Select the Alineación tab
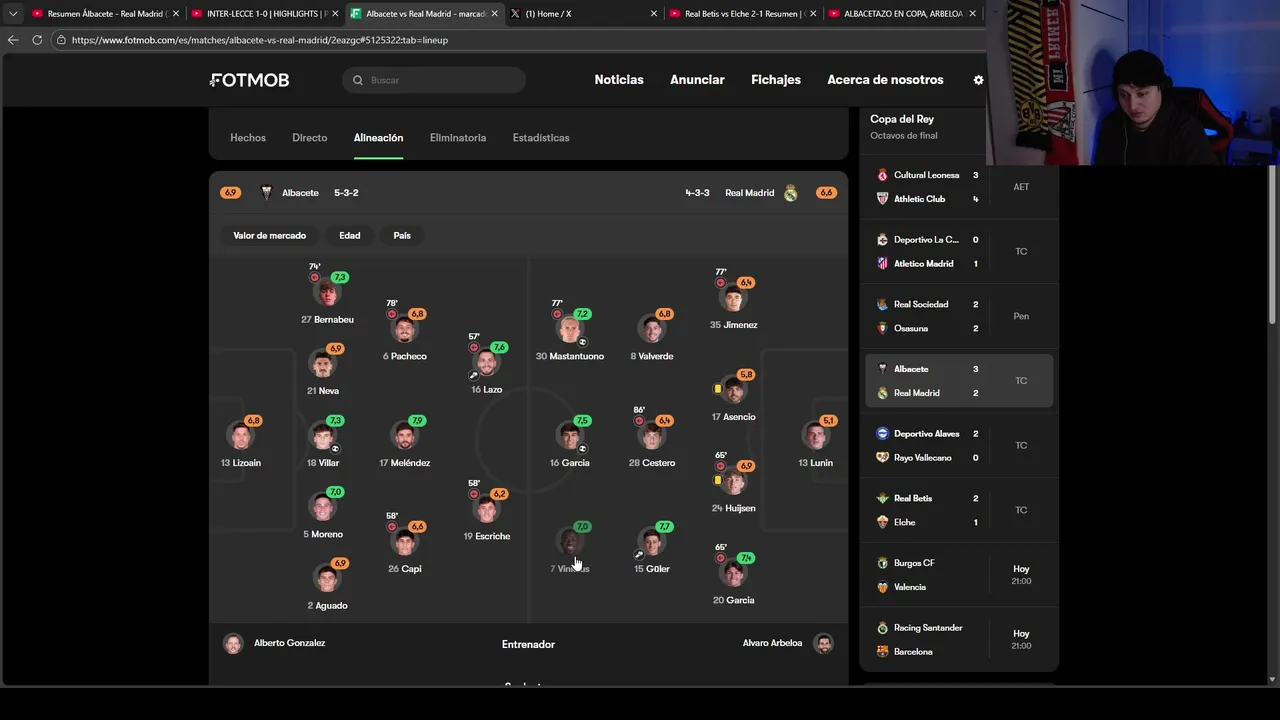 point(378,138)
